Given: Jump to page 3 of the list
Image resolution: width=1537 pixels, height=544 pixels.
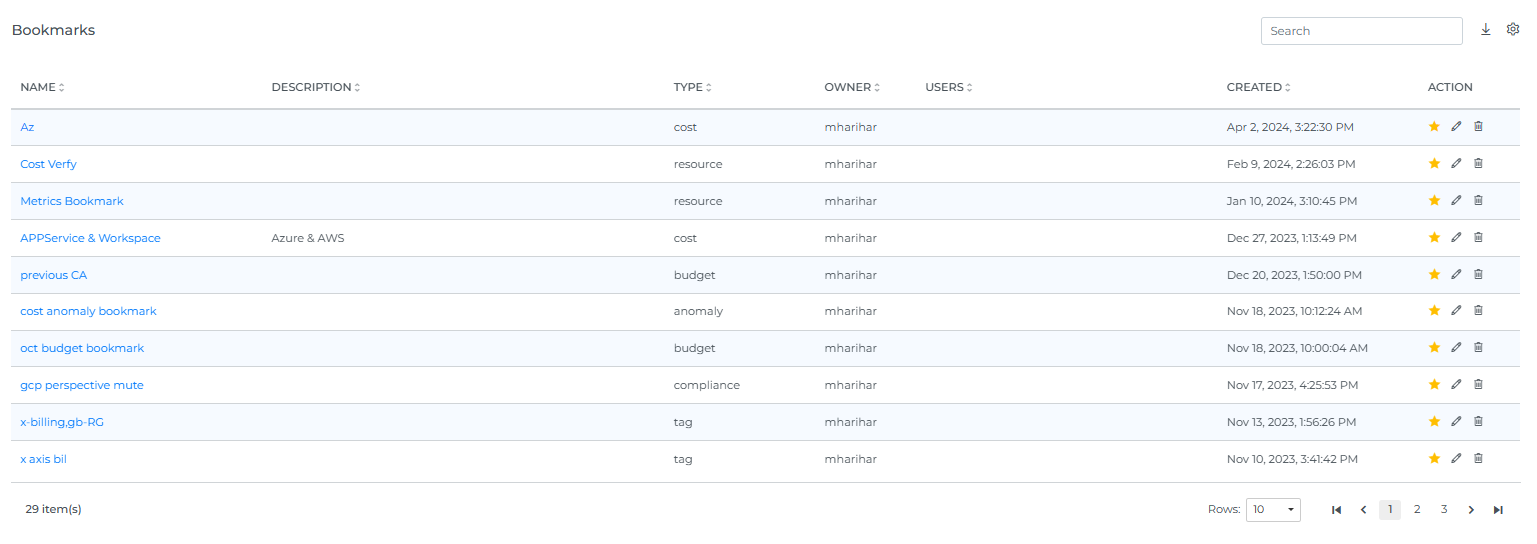Looking at the screenshot, I should (x=1444, y=510).
